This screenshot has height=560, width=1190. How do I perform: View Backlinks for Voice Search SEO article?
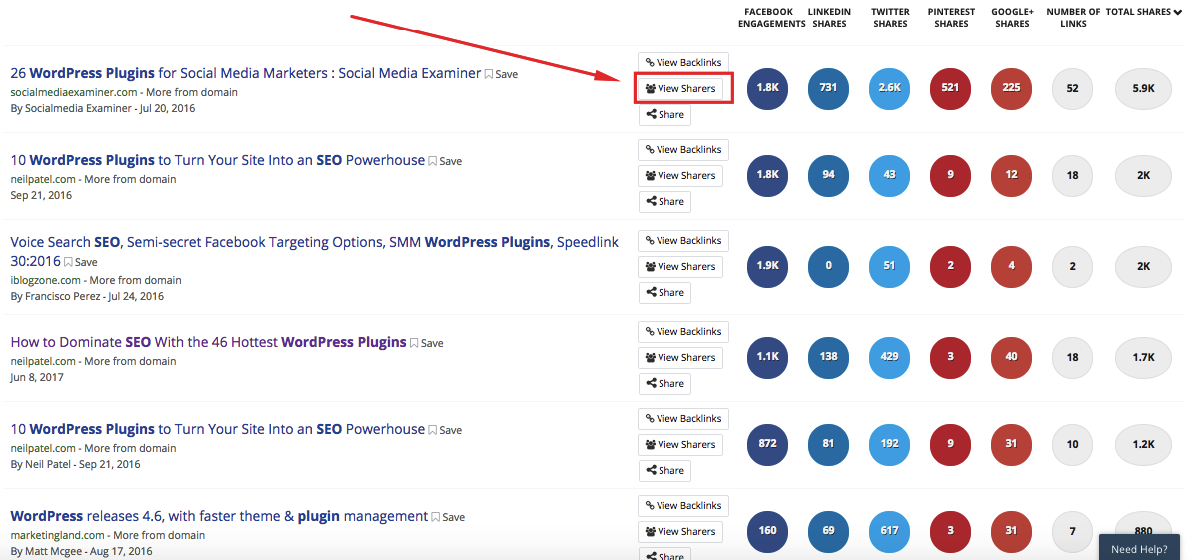click(683, 241)
